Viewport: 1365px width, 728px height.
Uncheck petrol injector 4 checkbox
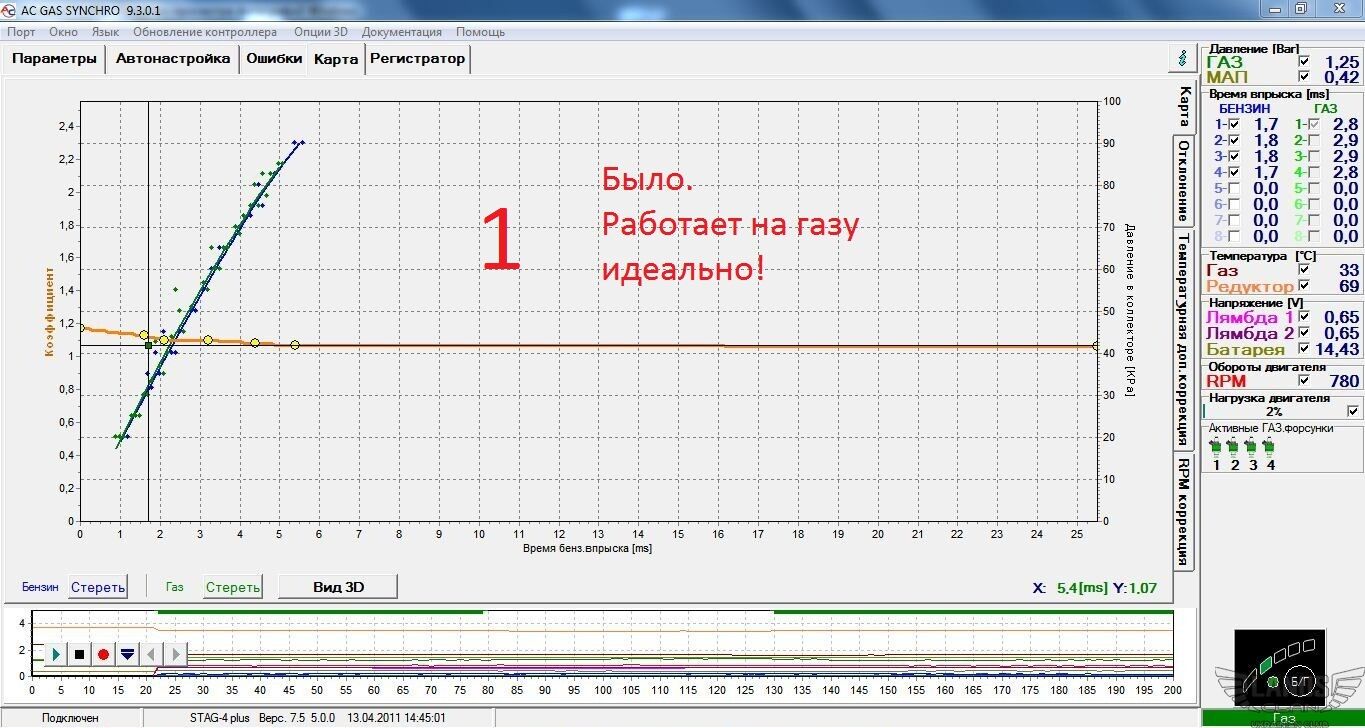pyautogui.click(x=1234, y=173)
